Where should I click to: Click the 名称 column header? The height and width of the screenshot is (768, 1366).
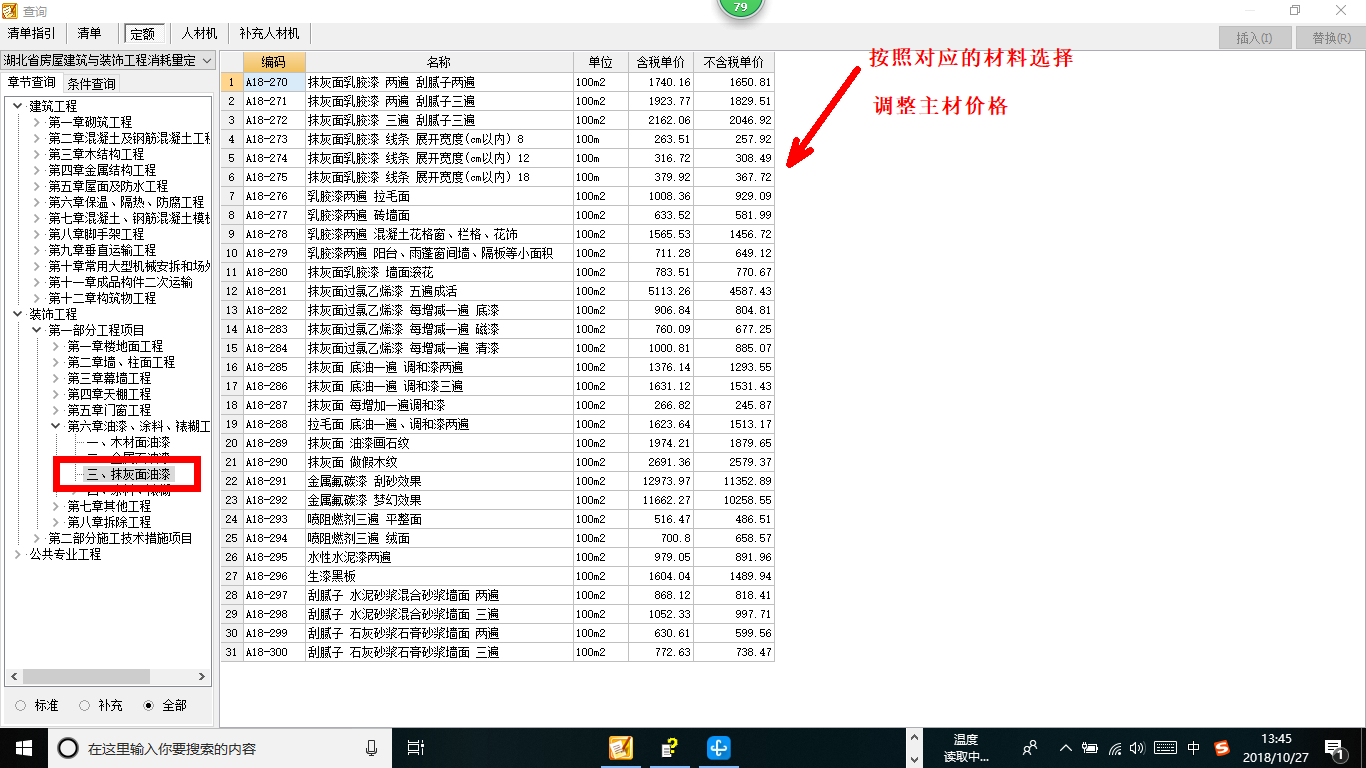click(439, 62)
